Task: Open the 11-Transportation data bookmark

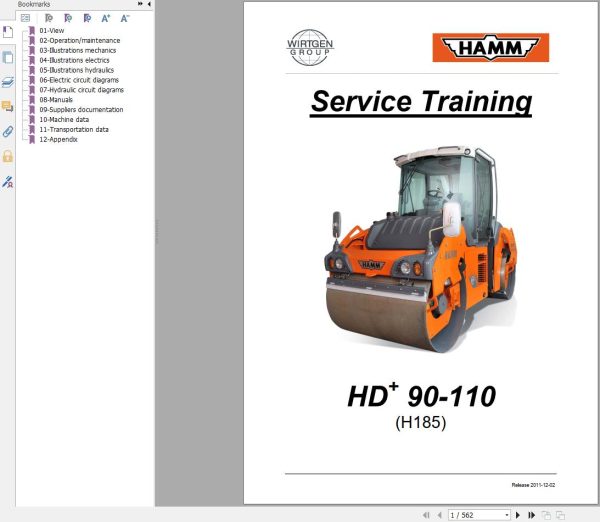Action: pos(74,130)
